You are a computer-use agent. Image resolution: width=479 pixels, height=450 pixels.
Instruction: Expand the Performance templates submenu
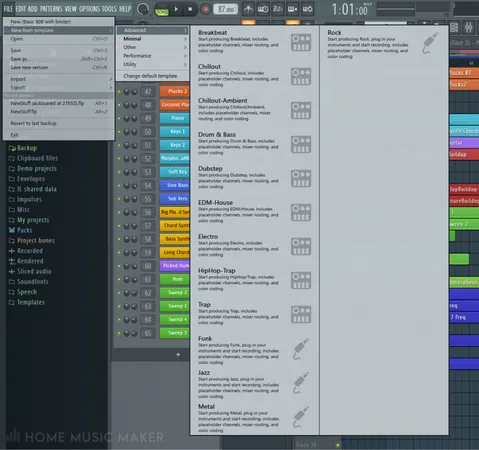pos(153,56)
